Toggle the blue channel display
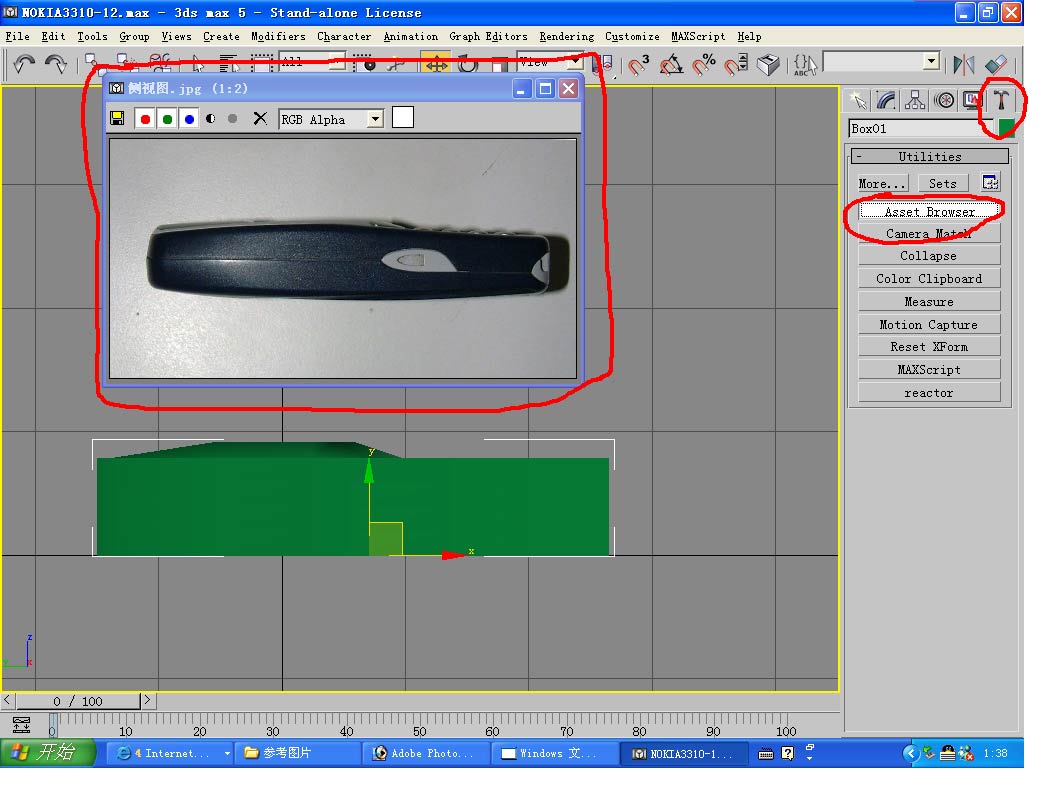The height and width of the screenshot is (787, 1049). (x=189, y=119)
